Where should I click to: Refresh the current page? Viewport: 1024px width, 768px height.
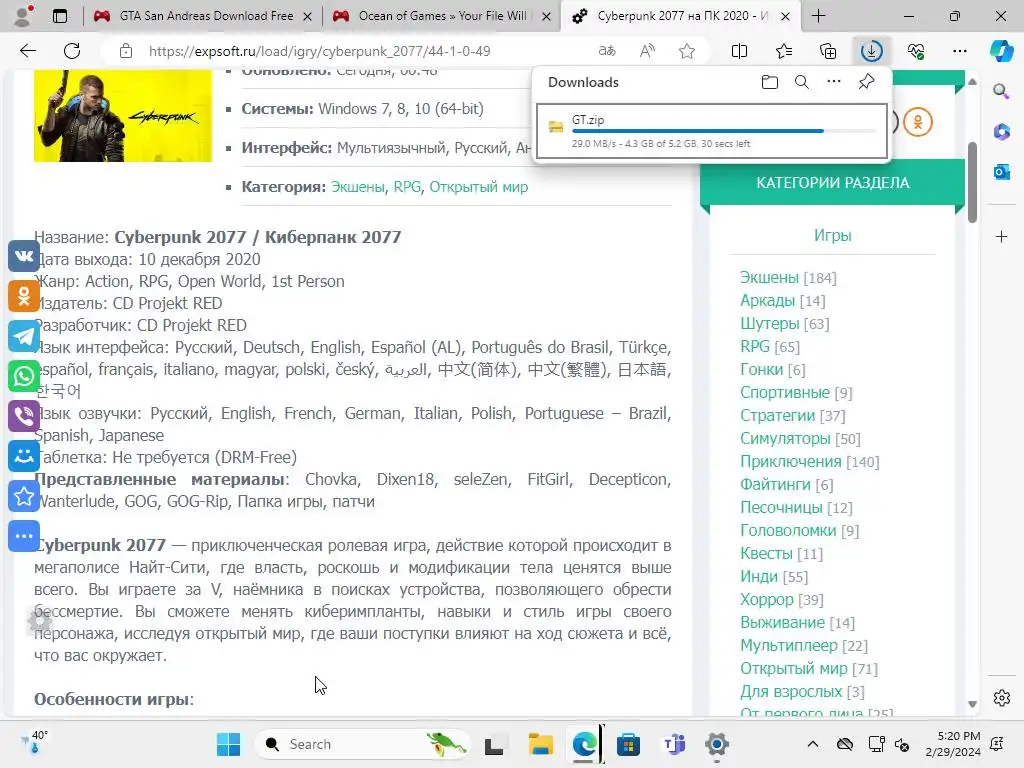(72, 51)
